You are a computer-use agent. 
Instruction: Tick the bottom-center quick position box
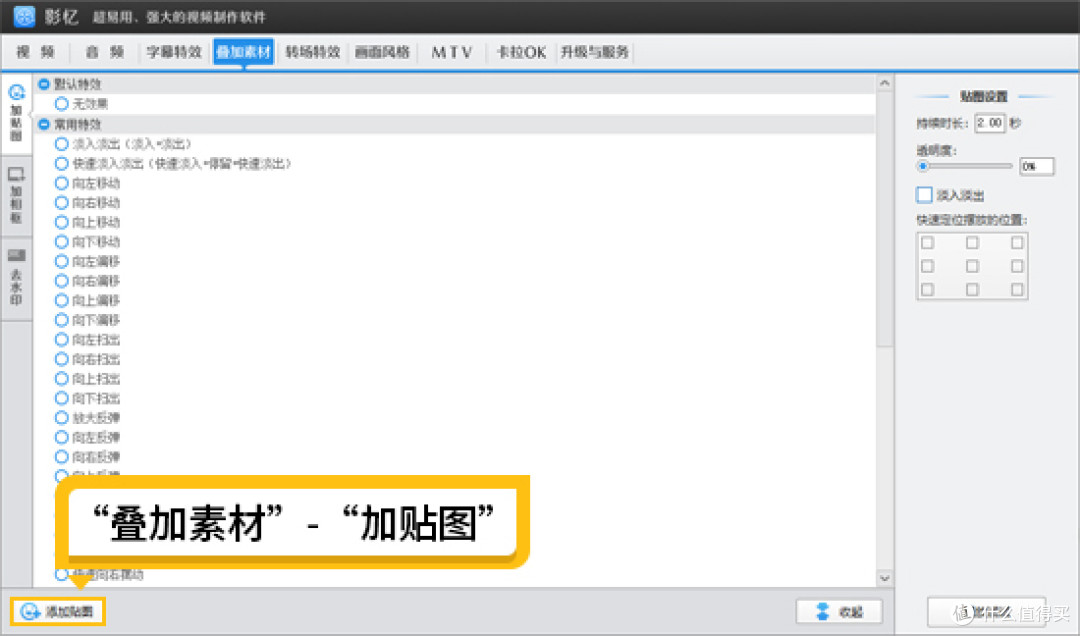pos(973,289)
